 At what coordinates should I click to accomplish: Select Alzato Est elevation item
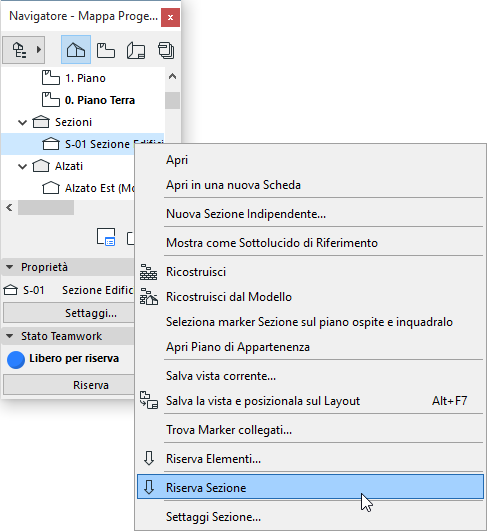100,188
